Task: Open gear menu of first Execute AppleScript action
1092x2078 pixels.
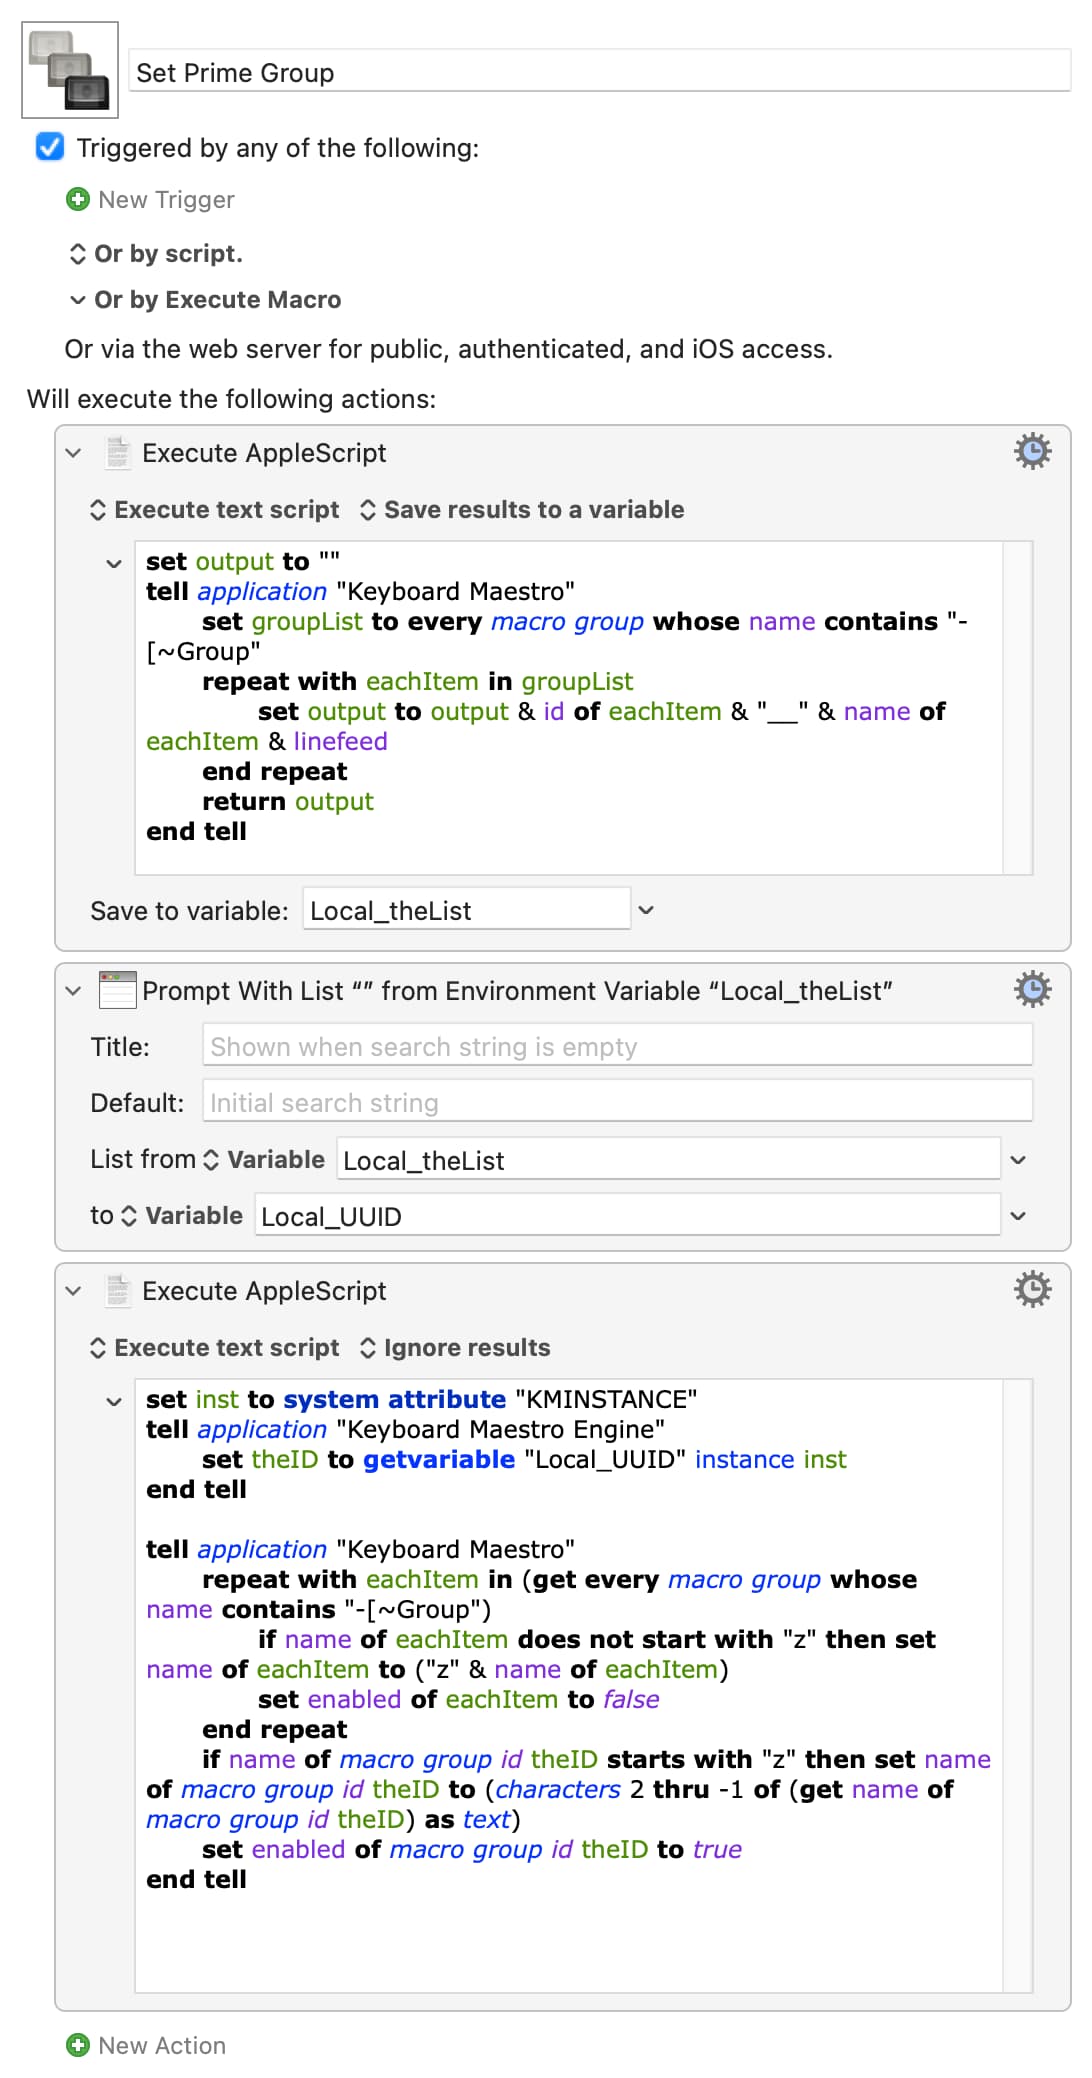Action: [x=1032, y=452]
